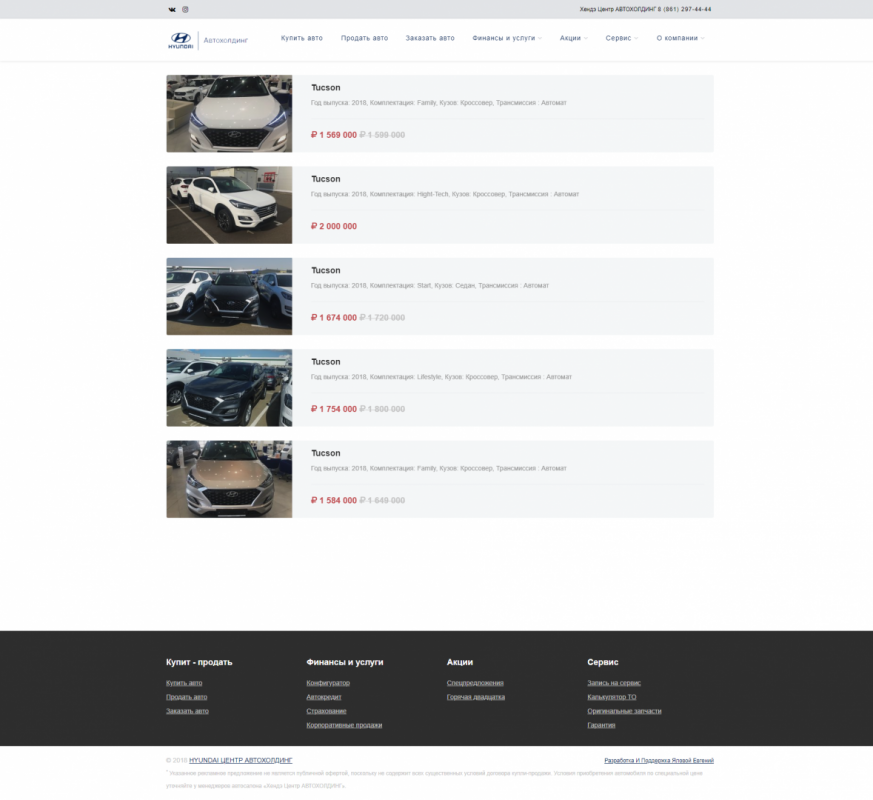Click the price ₽ 1 754 000
The height and width of the screenshot is (800, 873).
point(333,409)
